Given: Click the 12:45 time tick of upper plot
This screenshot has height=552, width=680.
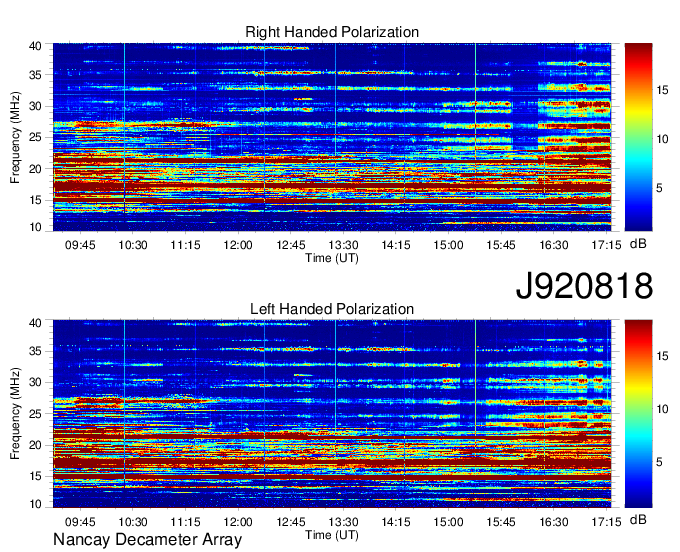Looking at the screenshot, I should click(291, 245).
